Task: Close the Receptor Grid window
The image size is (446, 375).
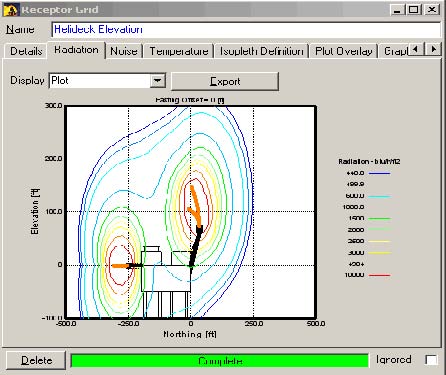Action: 432,10
